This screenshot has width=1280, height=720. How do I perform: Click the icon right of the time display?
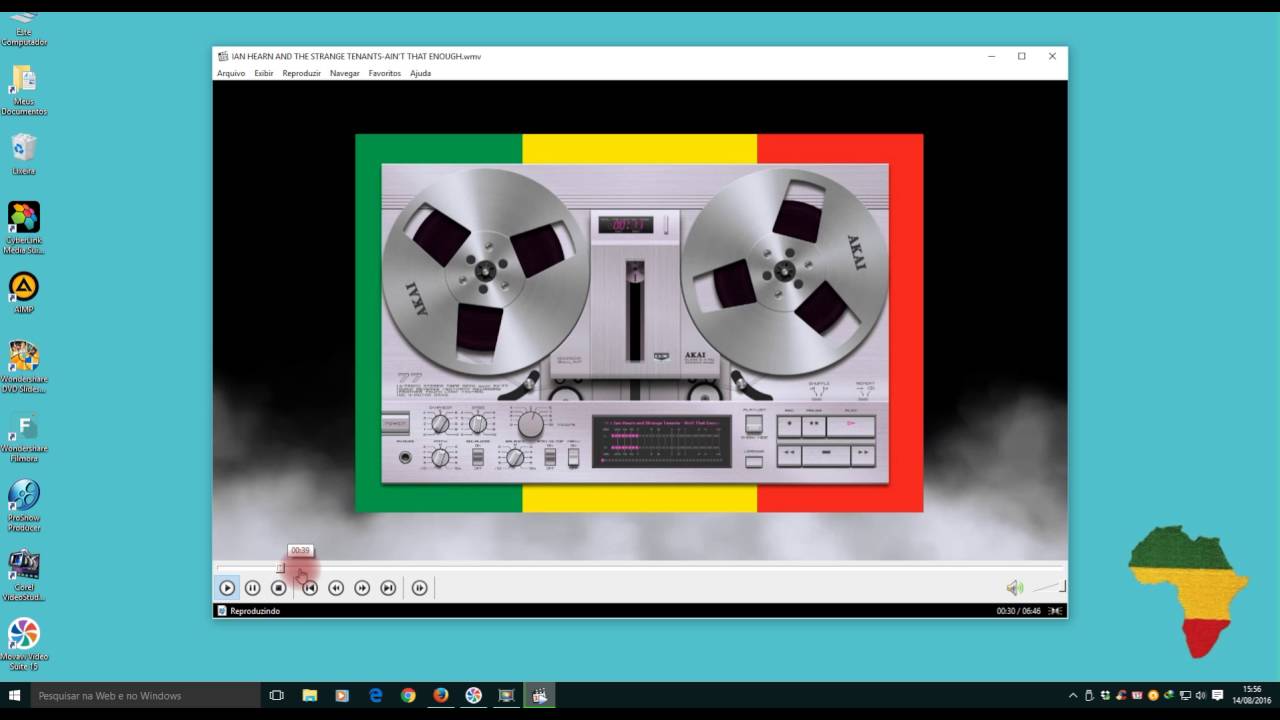coord(1054,611)
